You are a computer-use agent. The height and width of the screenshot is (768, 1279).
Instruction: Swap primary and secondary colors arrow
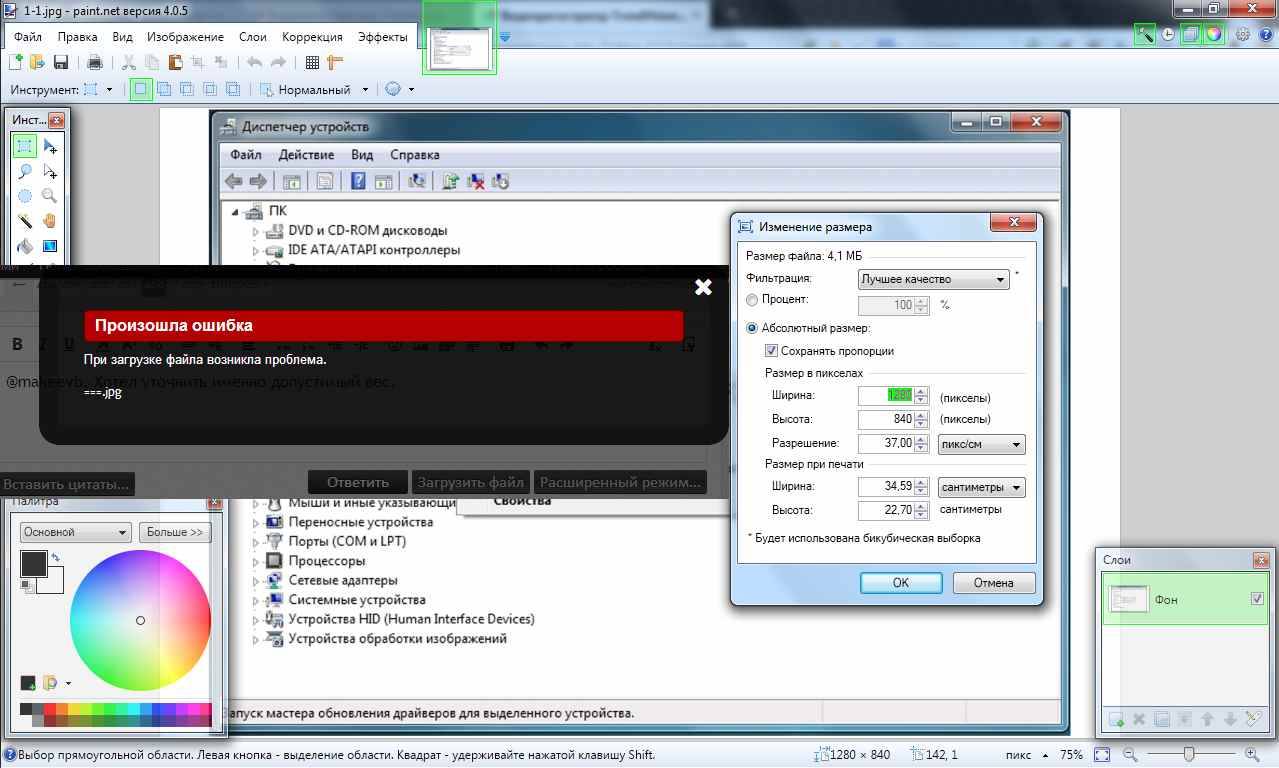click(56, 557)
